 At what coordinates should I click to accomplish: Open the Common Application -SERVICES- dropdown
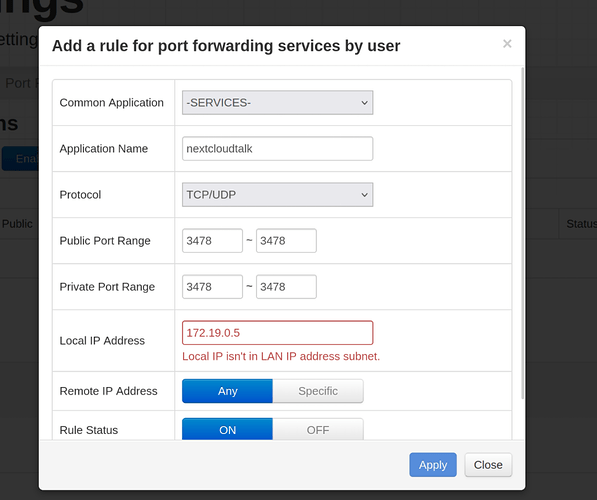coord(278,102)
